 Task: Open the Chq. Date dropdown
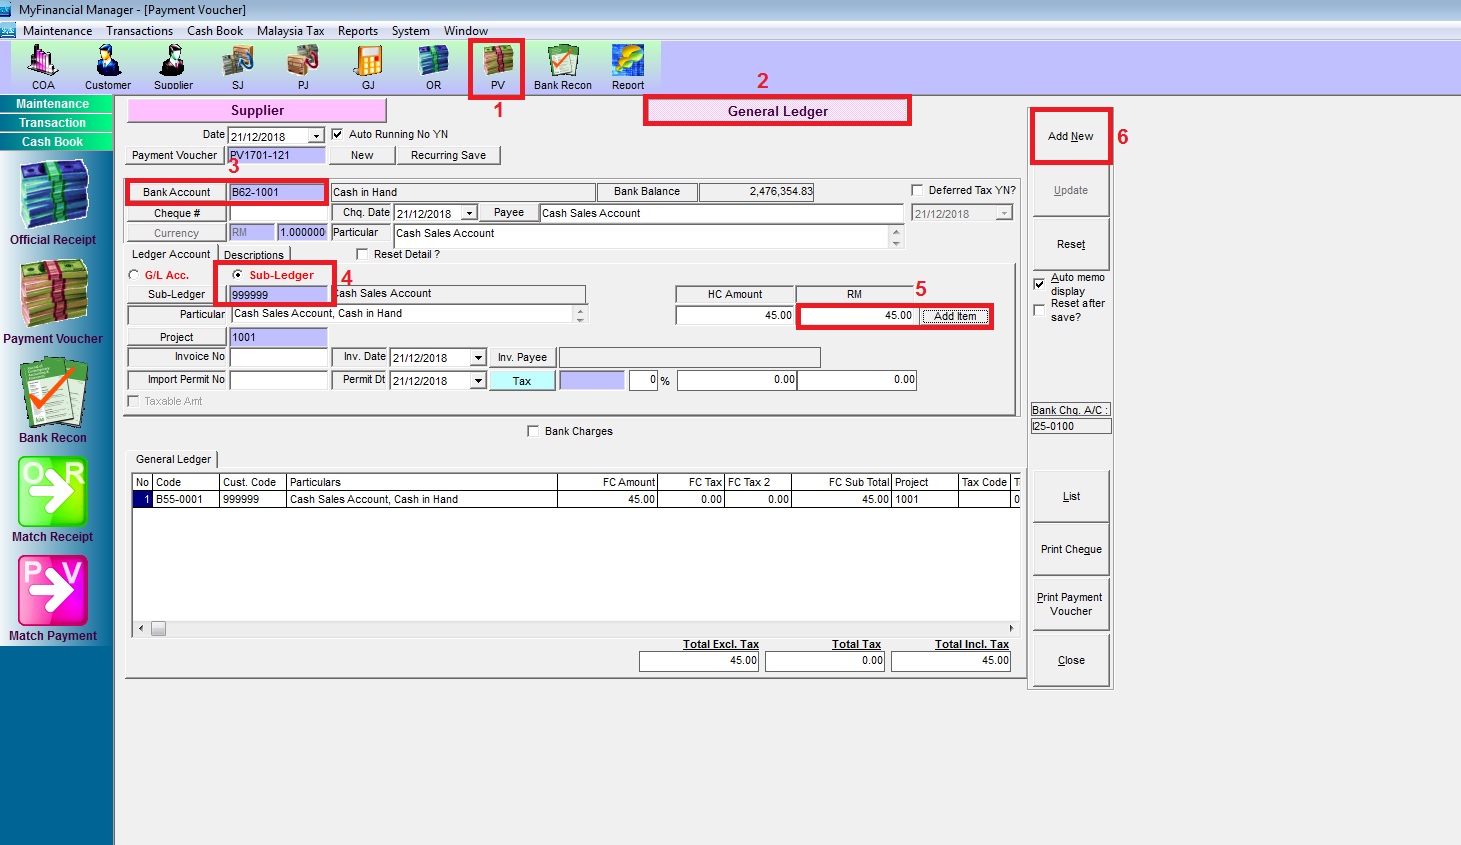click(x=469, y=213)
